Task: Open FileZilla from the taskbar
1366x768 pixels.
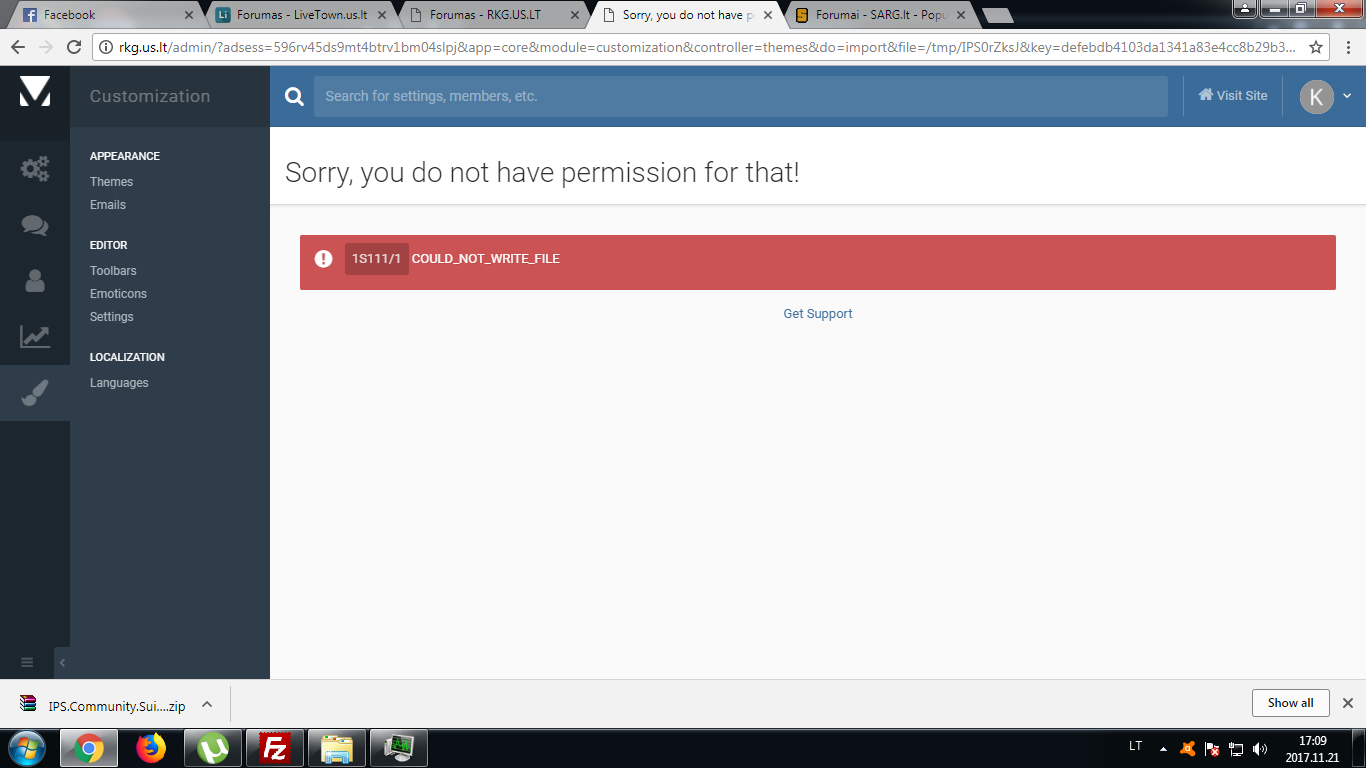Action: point(275,748)
